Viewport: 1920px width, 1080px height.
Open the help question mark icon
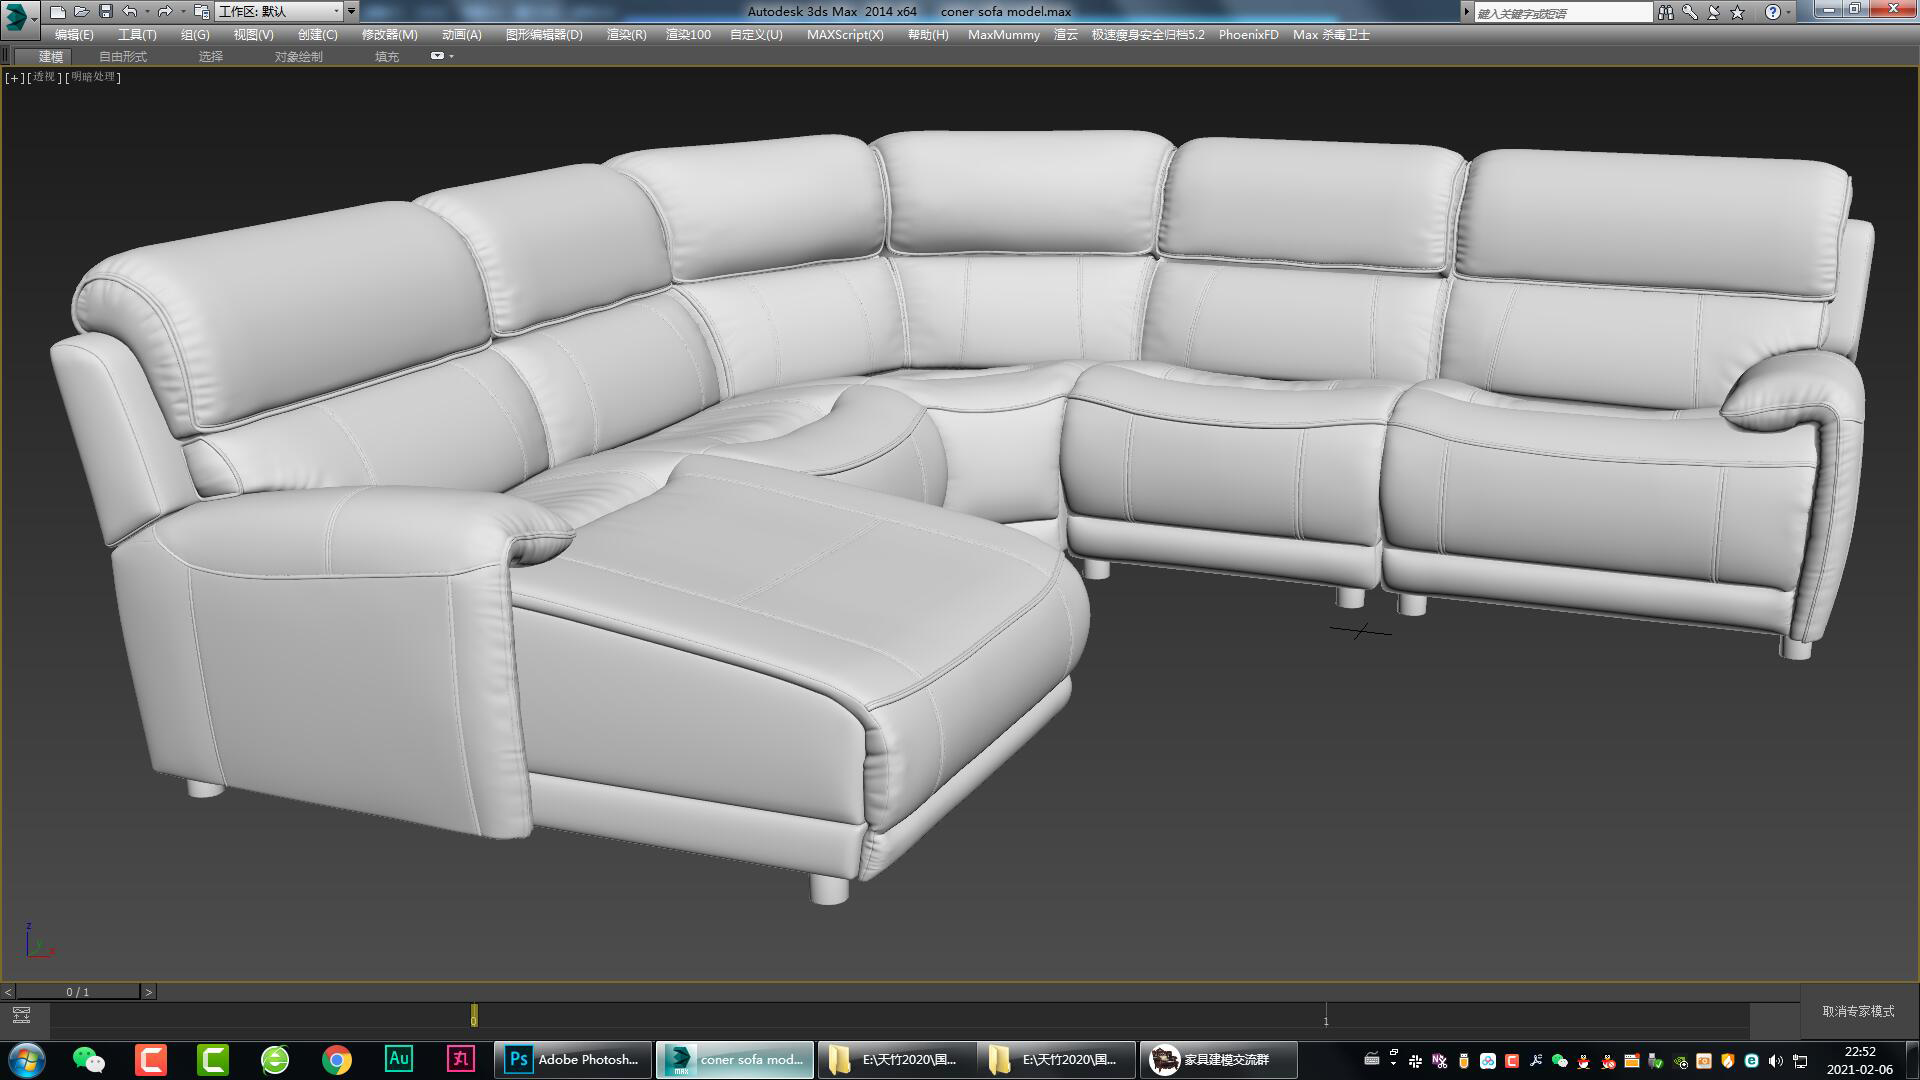(x=1773, y=12)
